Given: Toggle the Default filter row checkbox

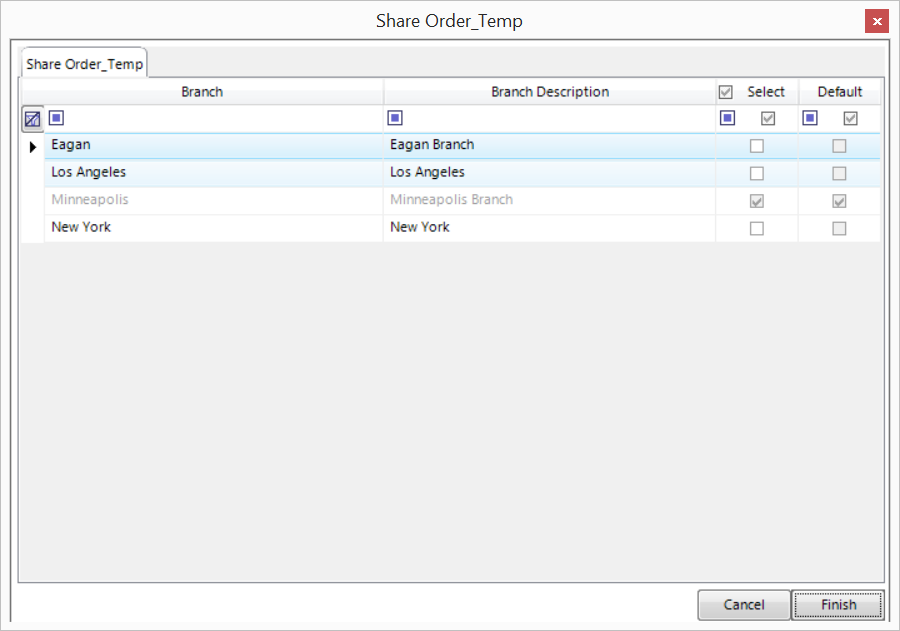Looking at the screenshot, I should pos(850,118).
